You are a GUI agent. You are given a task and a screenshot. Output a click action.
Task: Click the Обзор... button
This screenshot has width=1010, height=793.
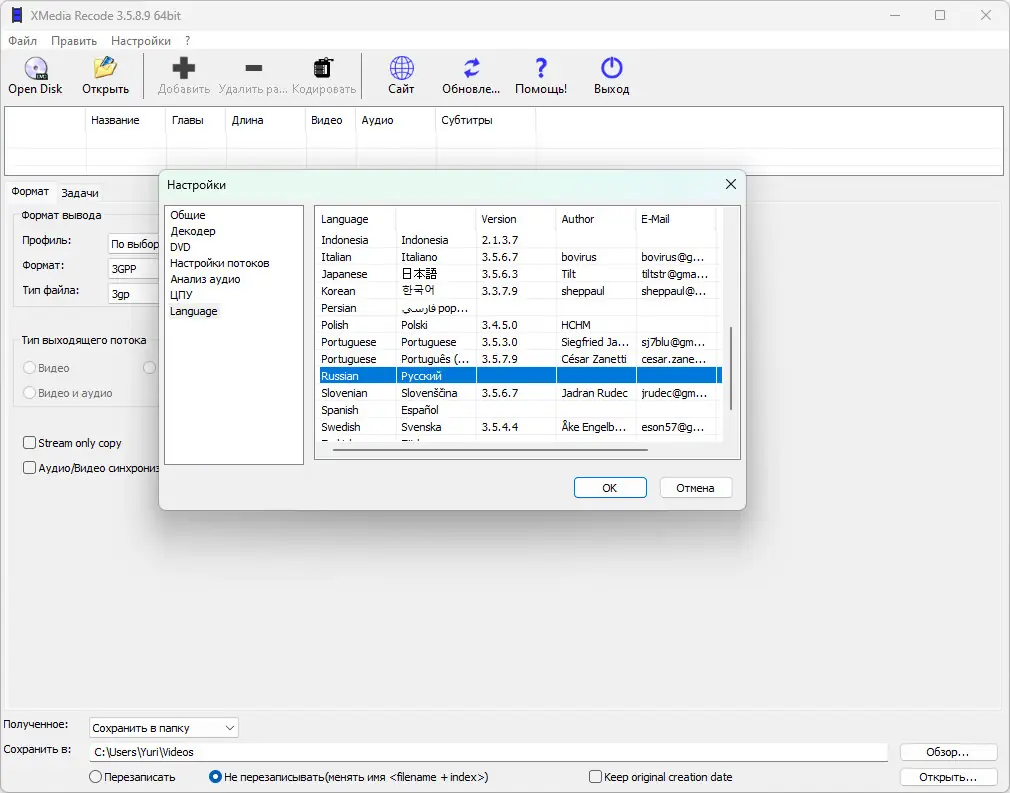948,752
